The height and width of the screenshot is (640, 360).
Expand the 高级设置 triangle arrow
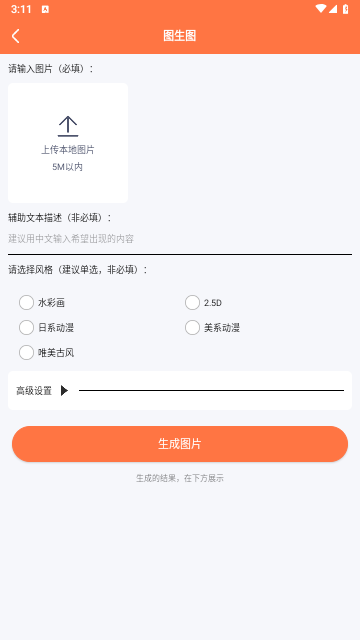[64, 391]
